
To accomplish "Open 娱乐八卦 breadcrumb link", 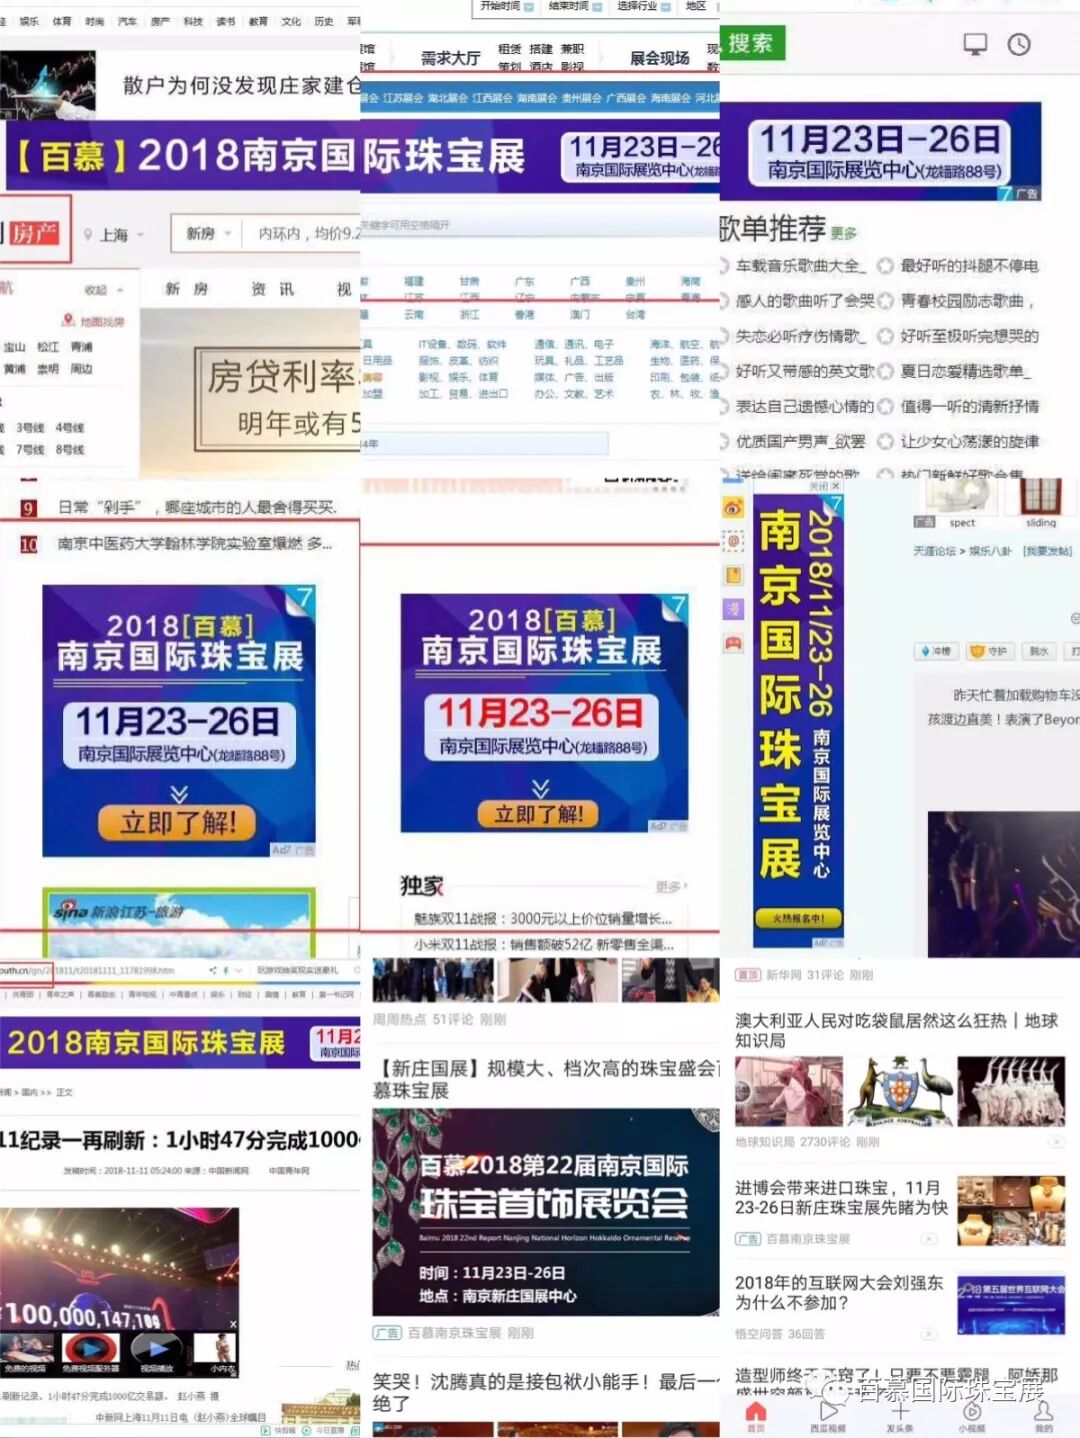I will tap(990, 551).
